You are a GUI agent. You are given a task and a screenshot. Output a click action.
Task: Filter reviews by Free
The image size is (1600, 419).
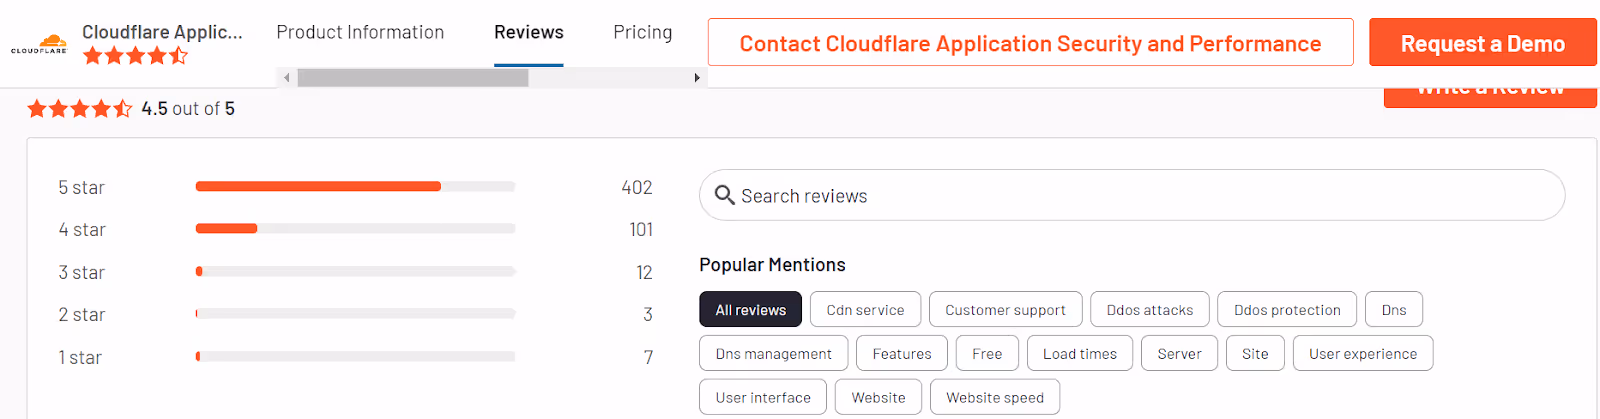(x=987, y=354)
